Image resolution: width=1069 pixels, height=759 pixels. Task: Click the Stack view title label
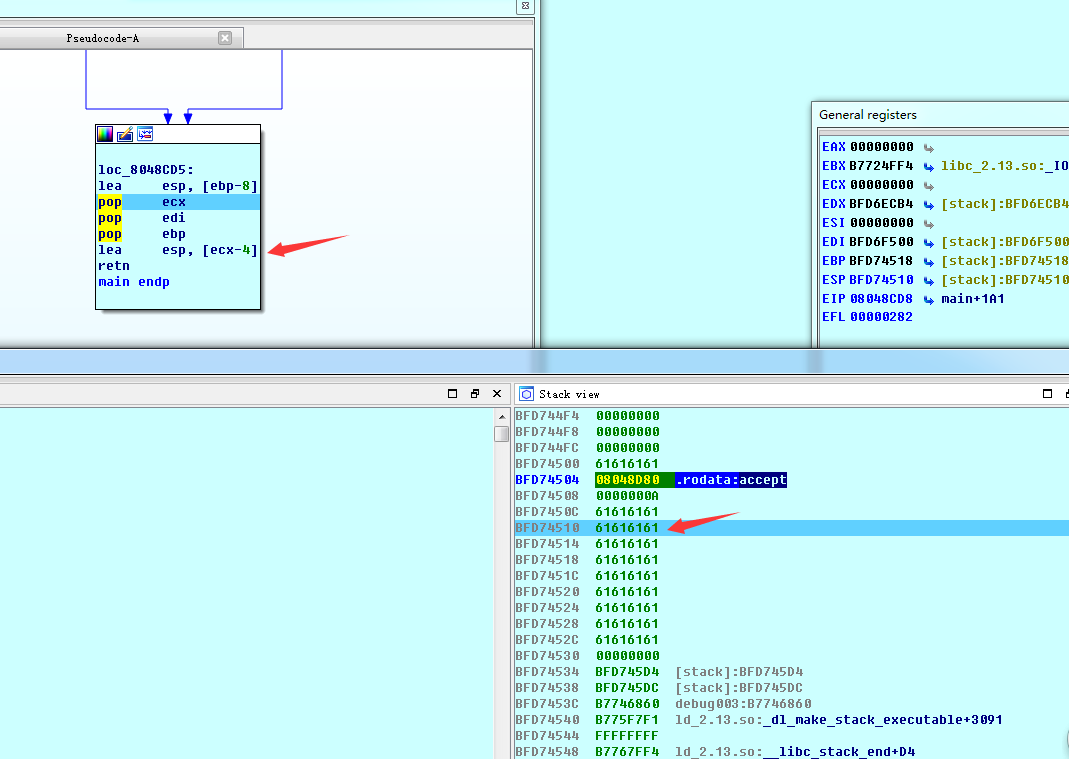pyautogui.click(x=569, y=394)
